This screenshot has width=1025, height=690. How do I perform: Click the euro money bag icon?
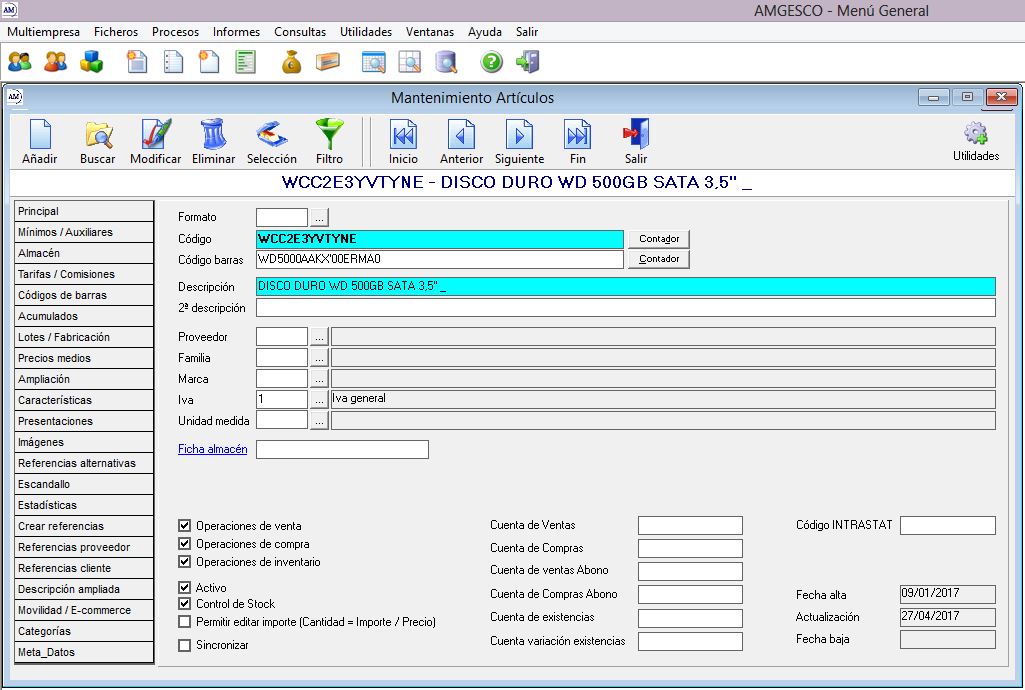[292, 62]
